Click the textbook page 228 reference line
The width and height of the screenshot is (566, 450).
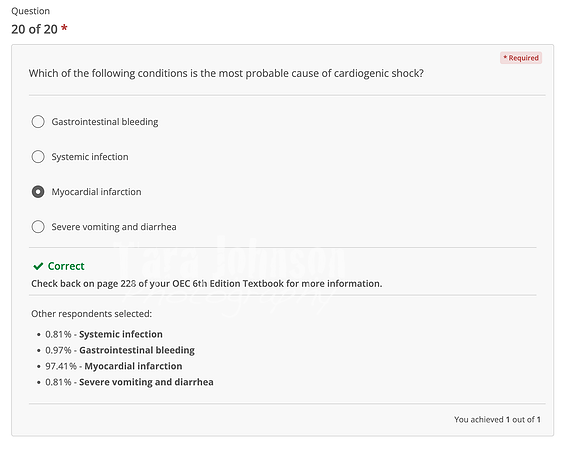(x=206, y=284)
